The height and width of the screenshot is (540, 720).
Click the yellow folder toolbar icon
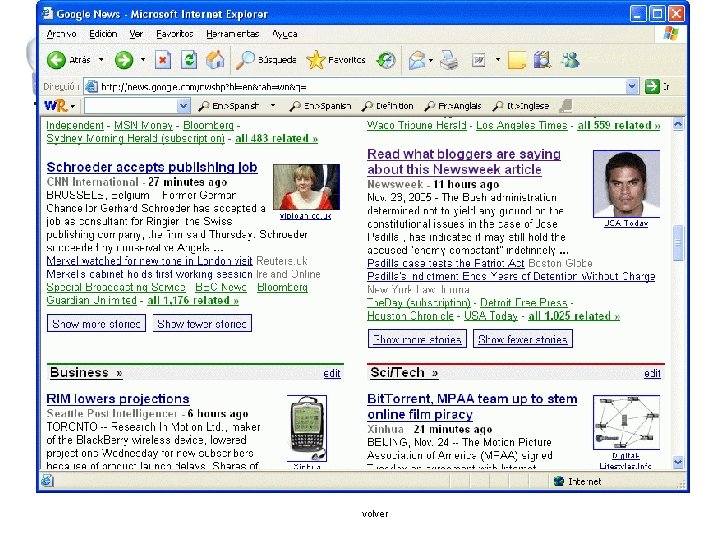click(x=517, y=60)
